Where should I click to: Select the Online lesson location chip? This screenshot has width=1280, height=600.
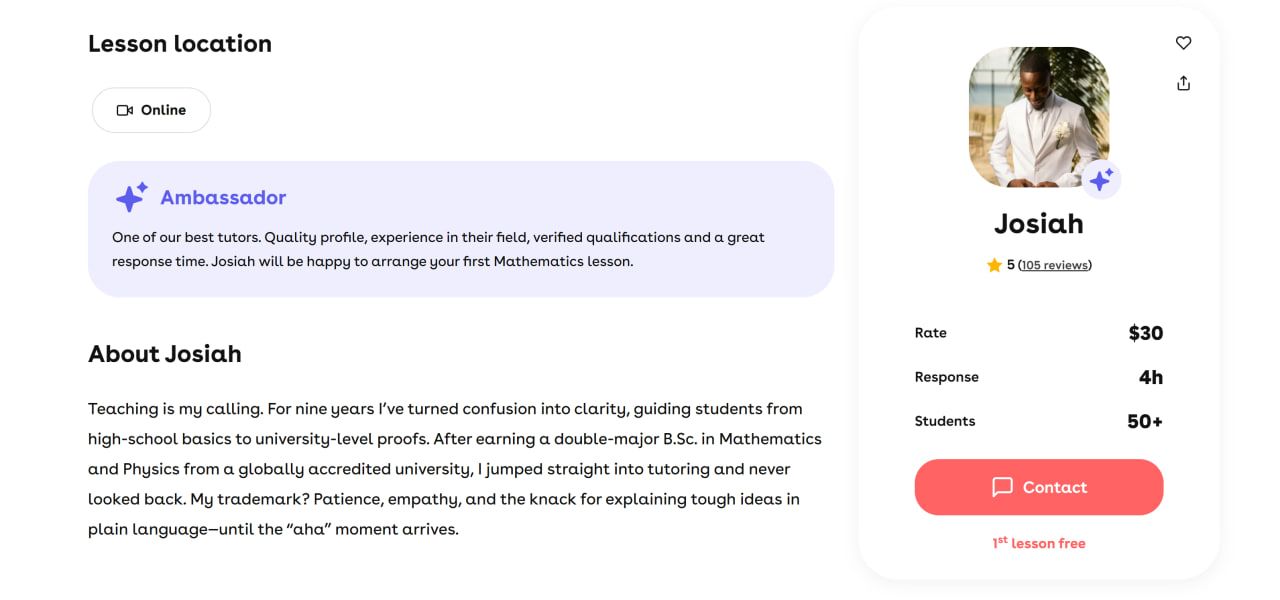[151, 110]
